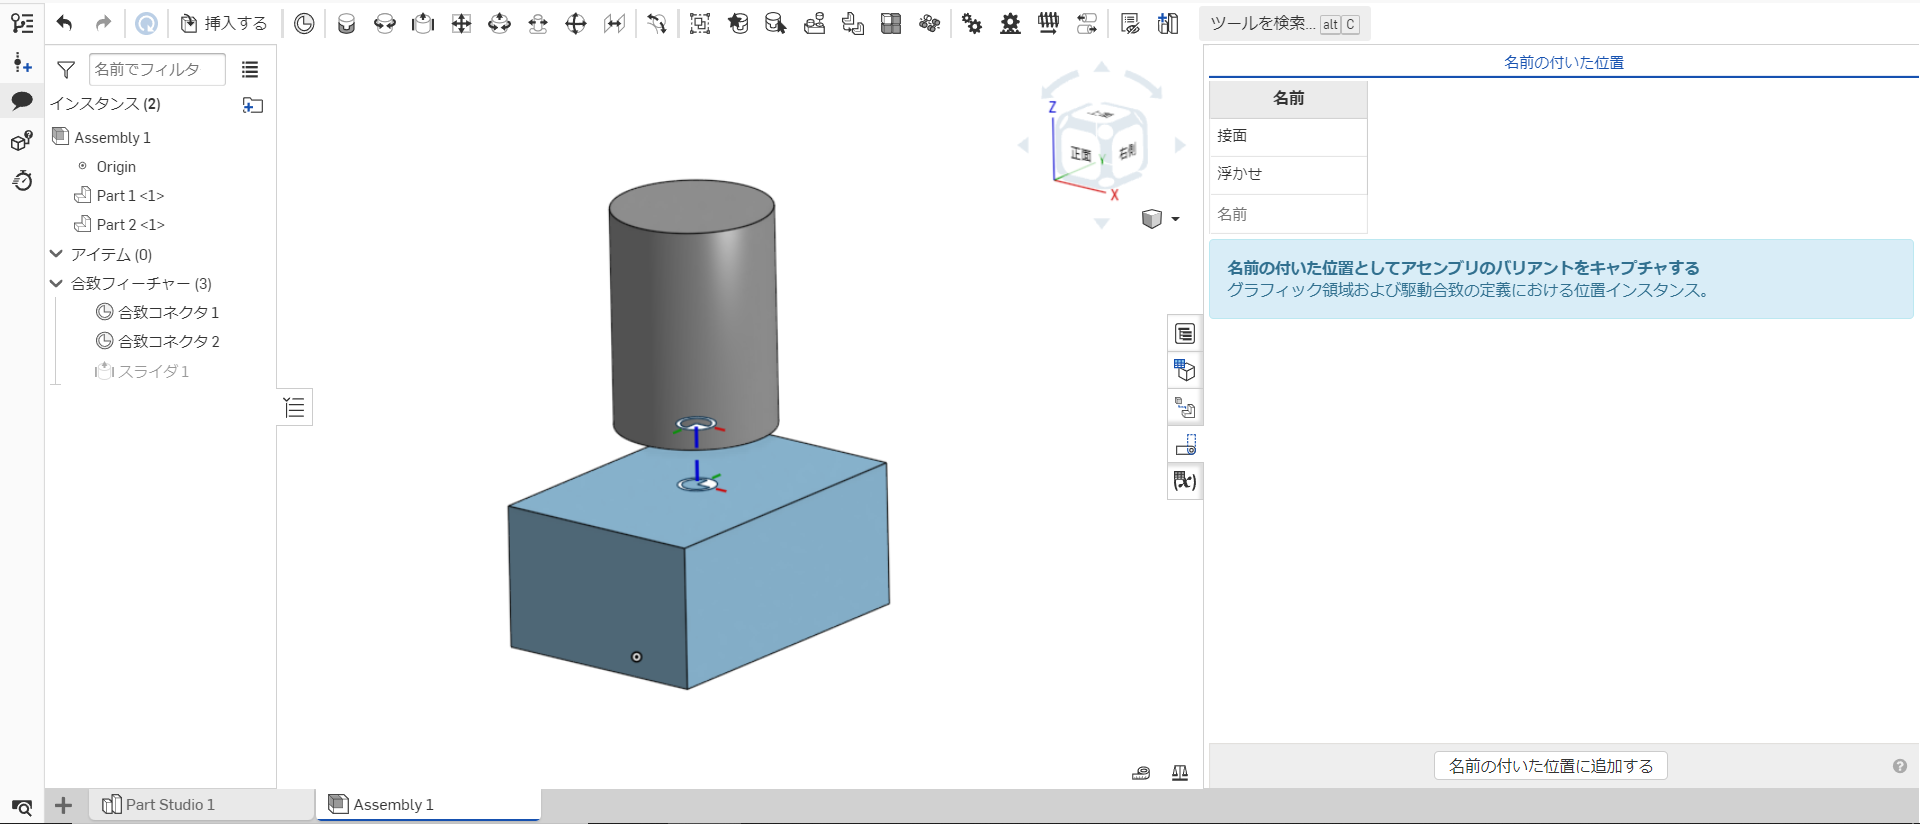Select the cylindrical mate tool
This screenshot has width=1920, height=824.
click(499, 24)
